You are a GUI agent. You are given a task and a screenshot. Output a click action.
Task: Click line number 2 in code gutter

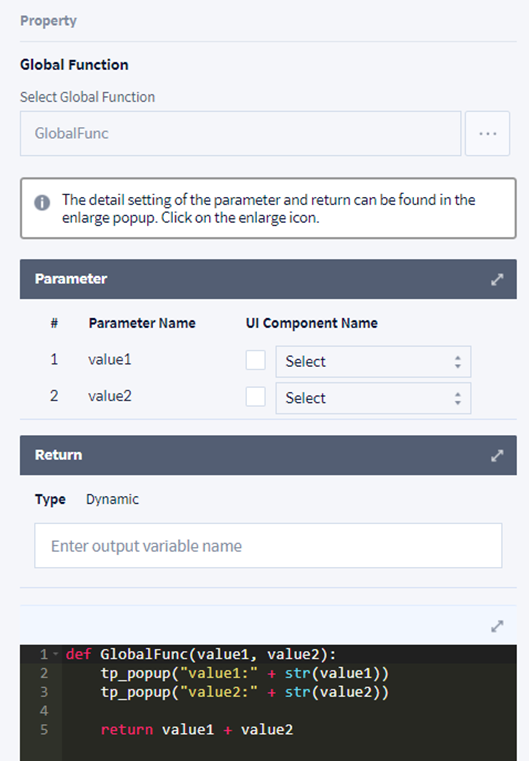coord(44,673)
